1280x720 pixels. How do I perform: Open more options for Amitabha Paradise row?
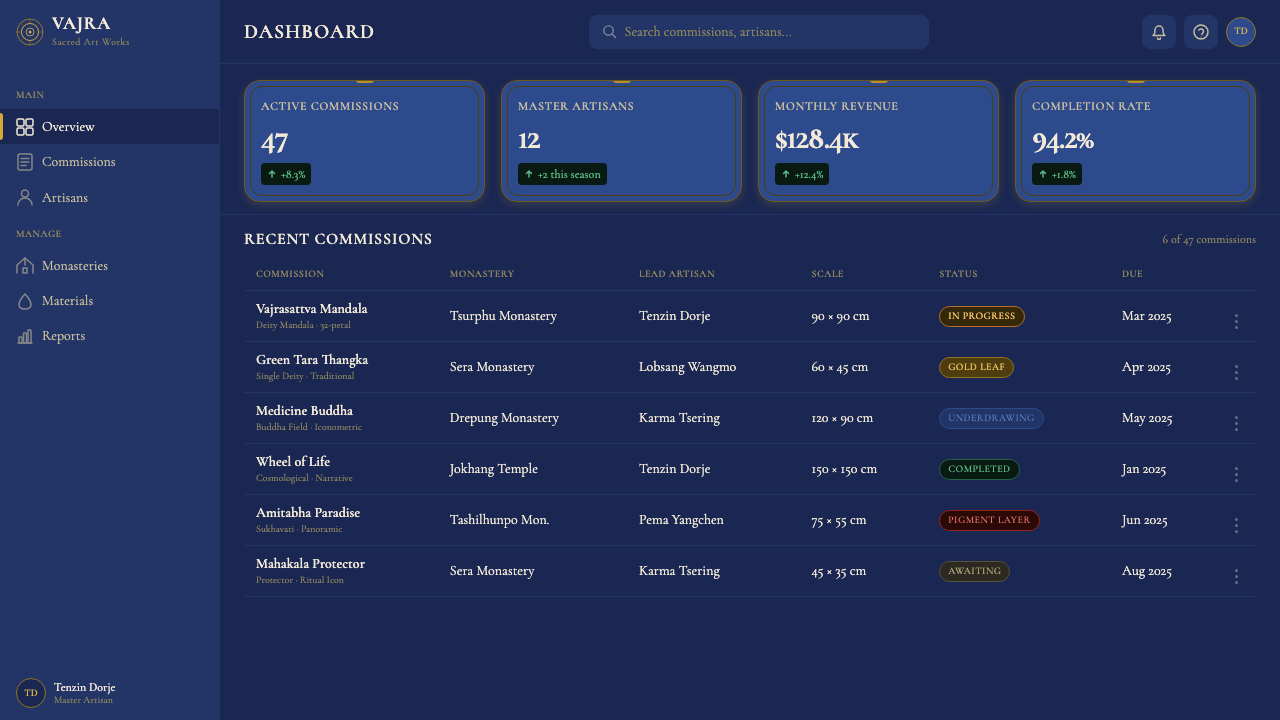click(1236, 525)
